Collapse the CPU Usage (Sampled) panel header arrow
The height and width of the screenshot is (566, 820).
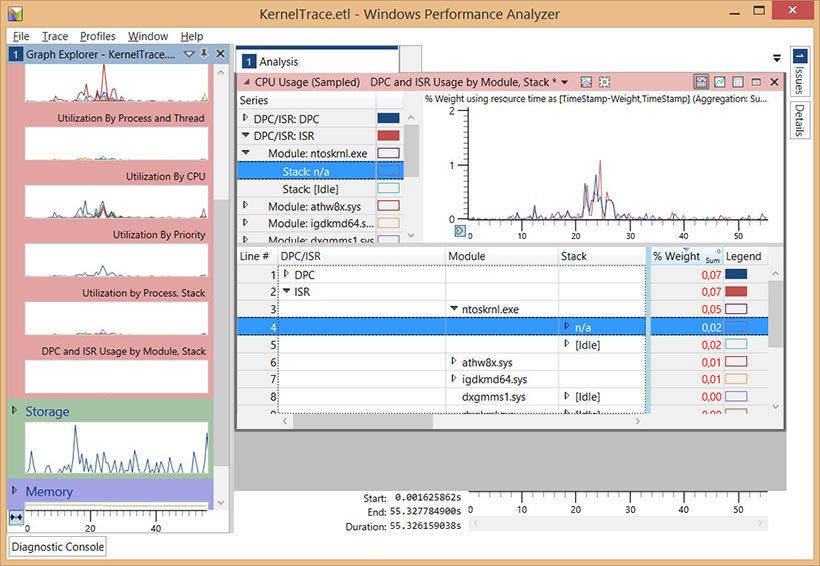pos(246,82)
